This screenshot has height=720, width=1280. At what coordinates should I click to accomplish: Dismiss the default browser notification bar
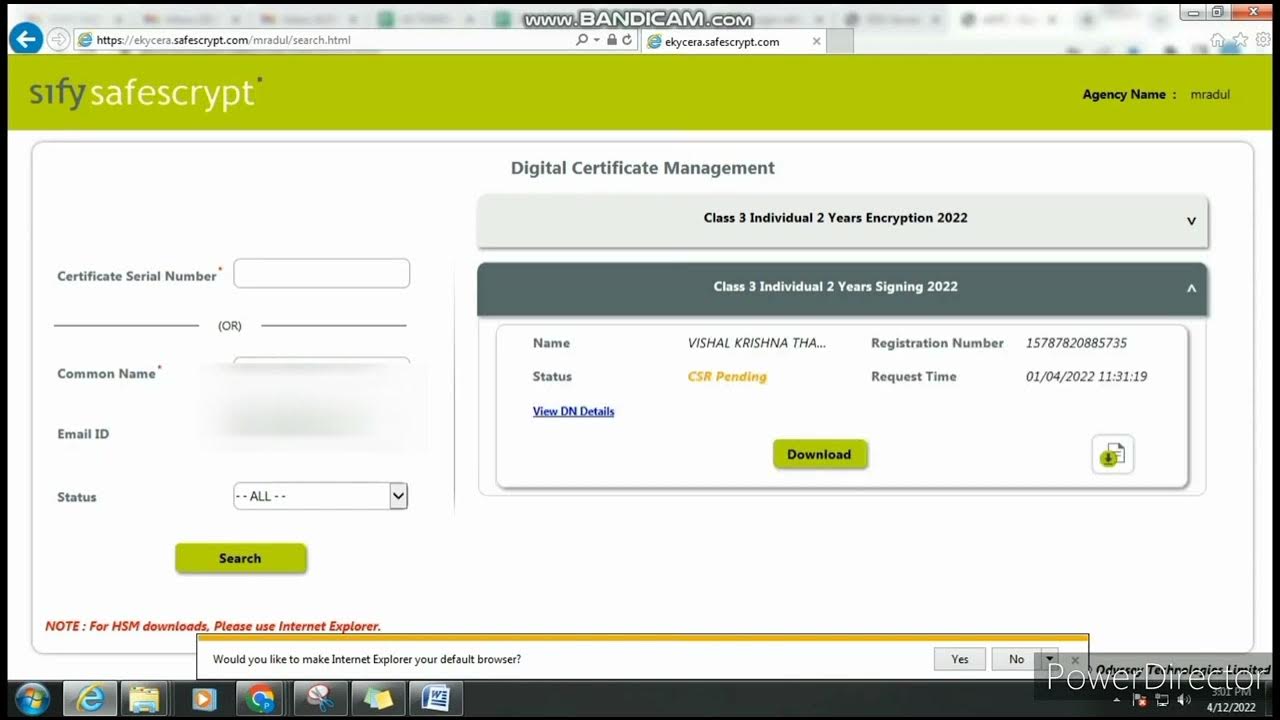pos(1075,660)
